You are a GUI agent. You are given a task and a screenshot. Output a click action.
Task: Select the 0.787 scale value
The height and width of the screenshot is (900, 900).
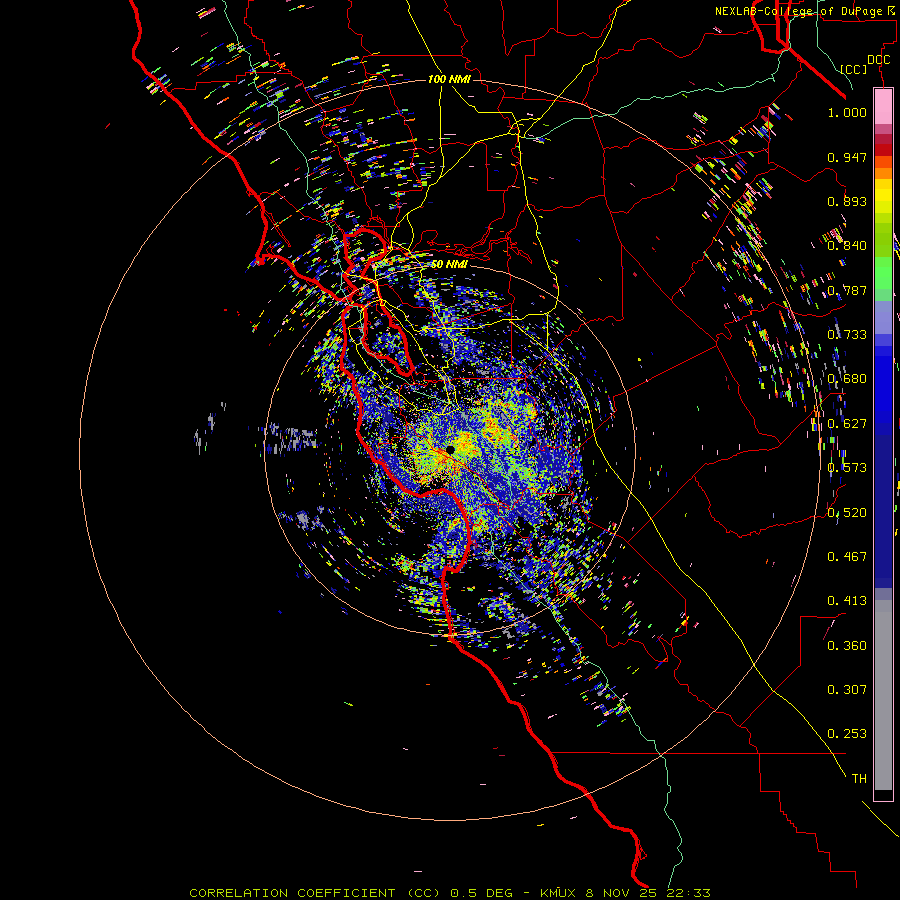pyautogui.click(x=847, y=290)
